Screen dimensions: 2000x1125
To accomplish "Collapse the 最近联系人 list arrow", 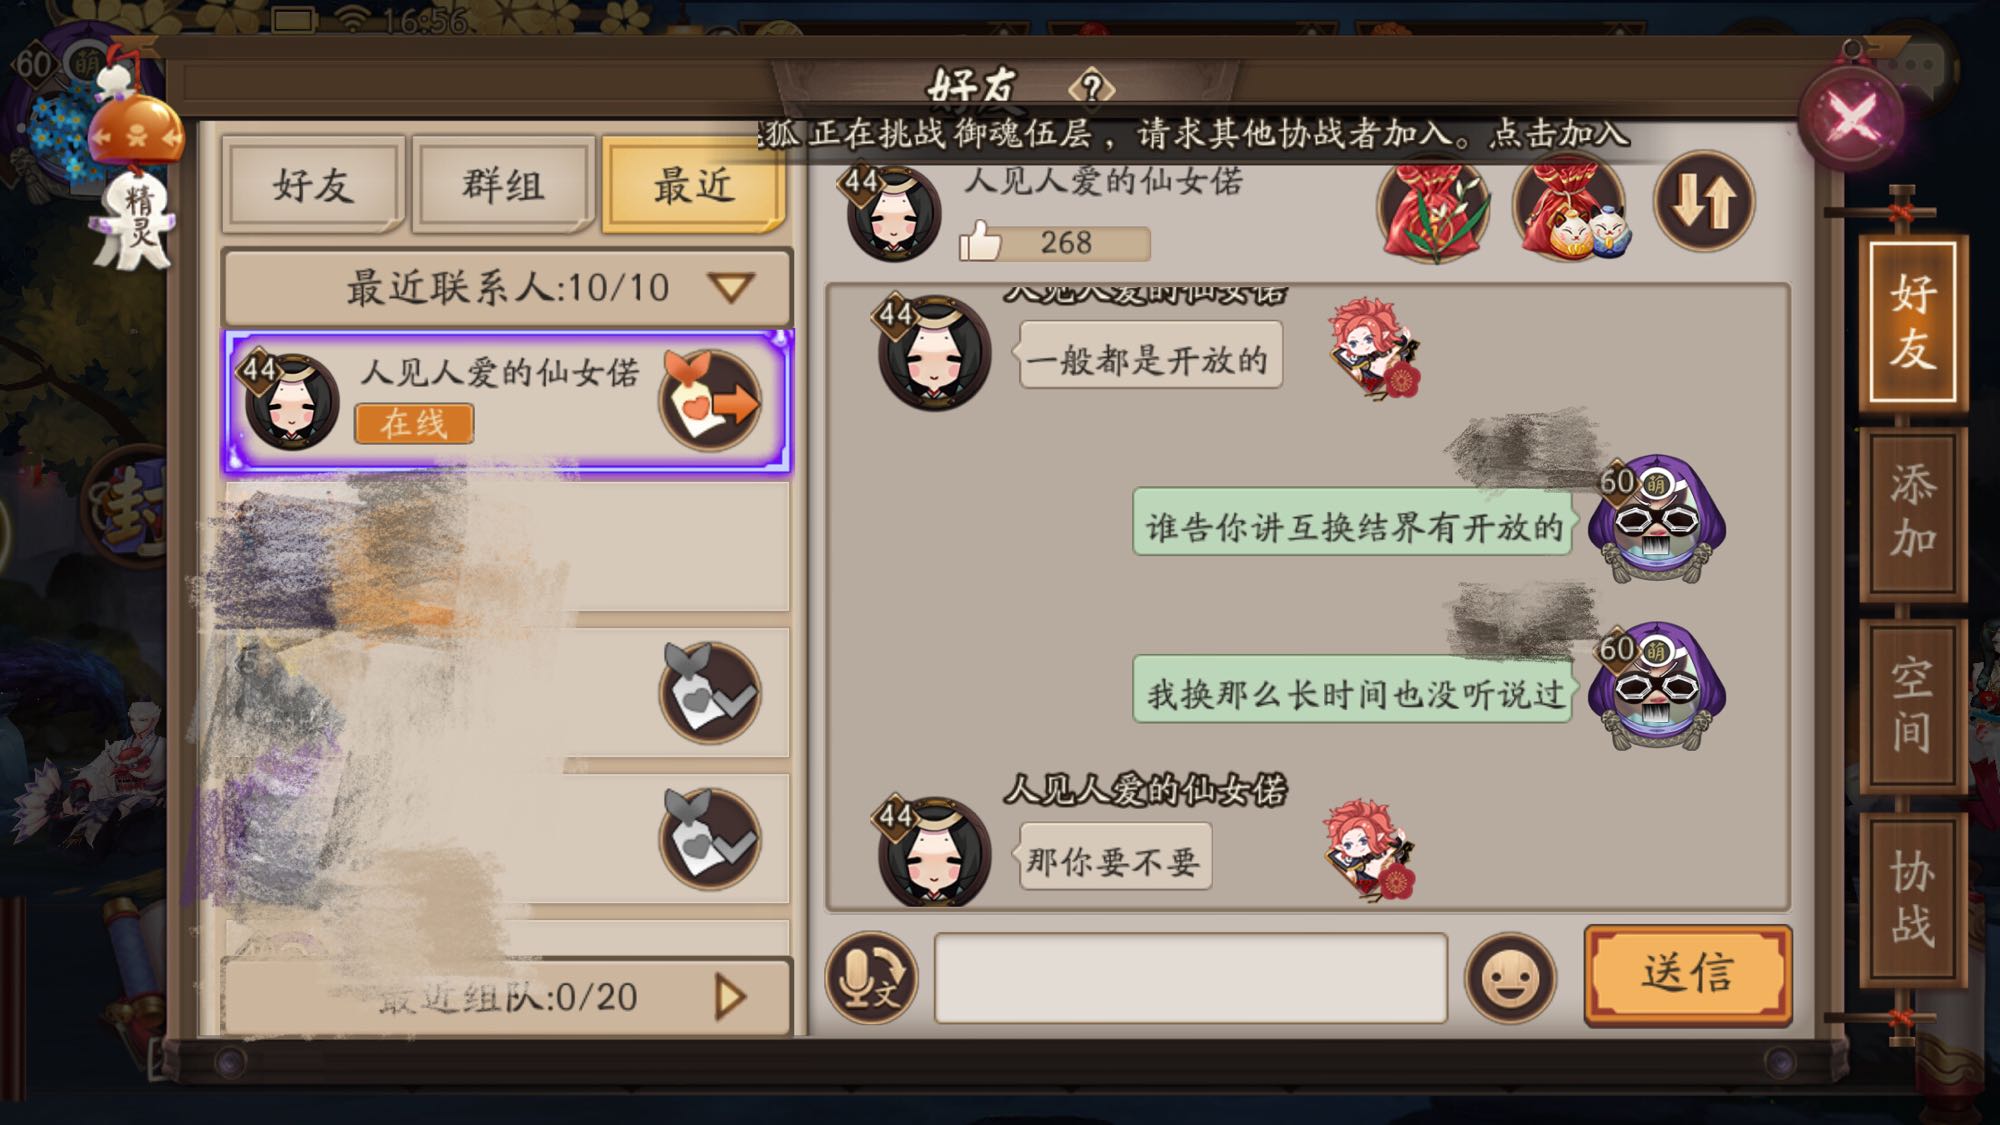I will pyautogui.click(x=730, y=288).
